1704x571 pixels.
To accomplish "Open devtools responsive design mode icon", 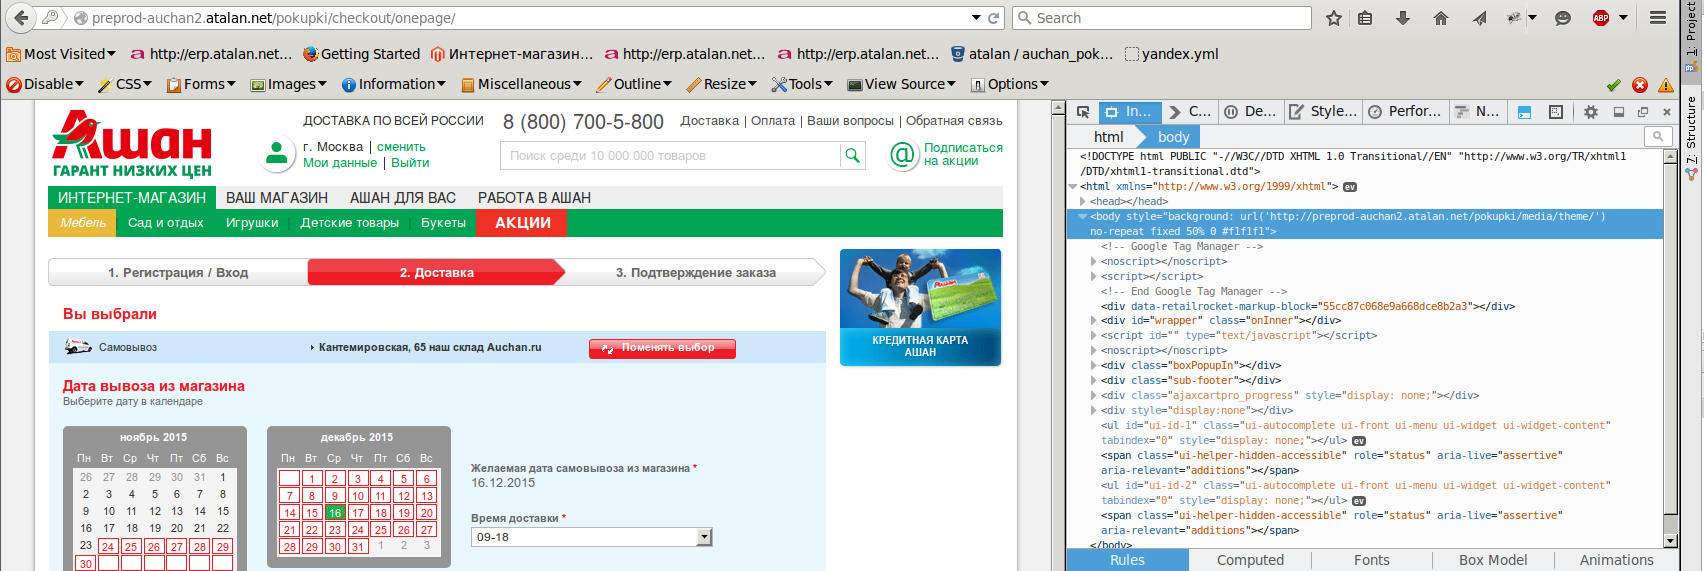I will (1556, 112).
